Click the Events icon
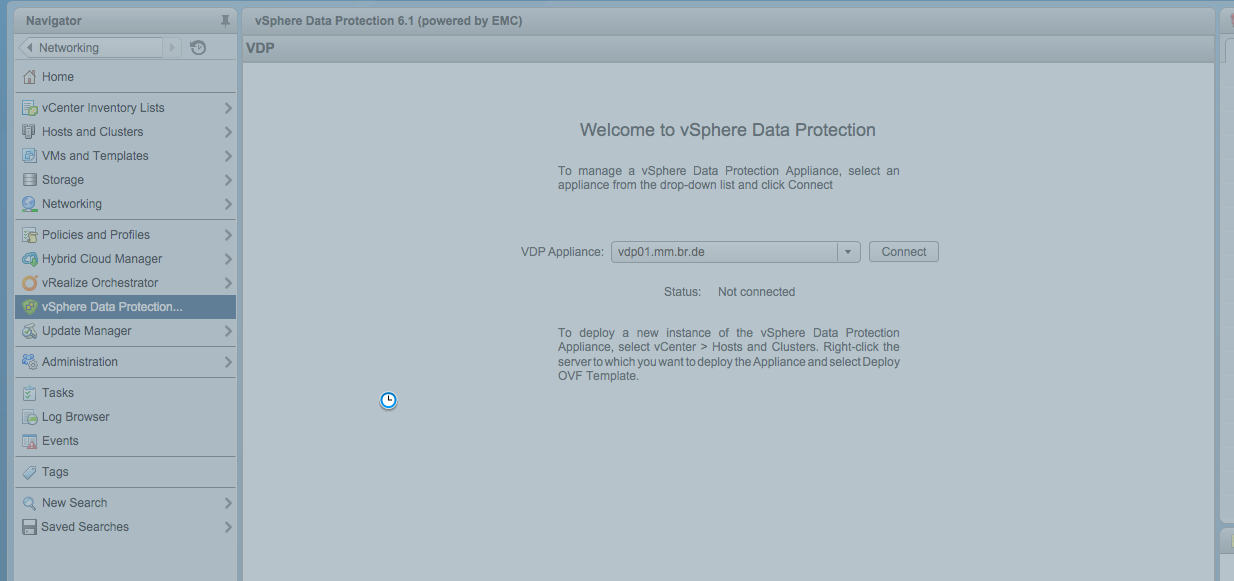The height and width of the screenshot is (581, 1234). click(x=30, y=441)
